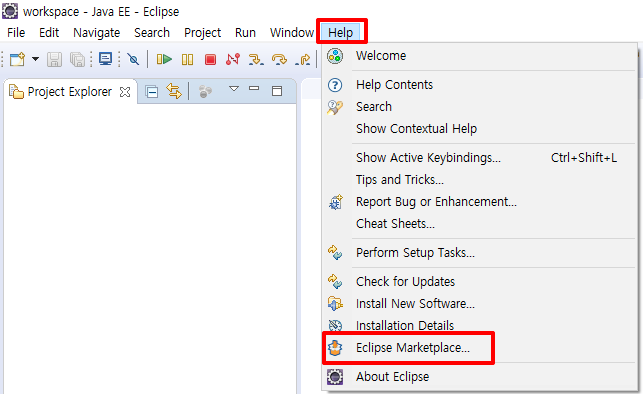Close the open Help menu

tap(340, 32)
